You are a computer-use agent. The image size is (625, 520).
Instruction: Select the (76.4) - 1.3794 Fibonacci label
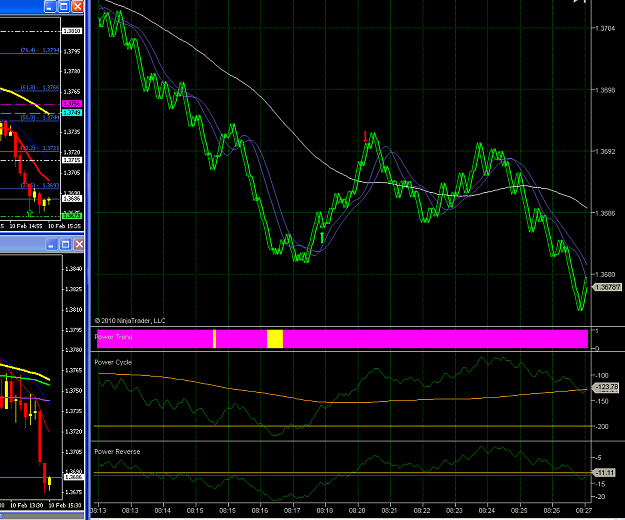coord(40,50)
